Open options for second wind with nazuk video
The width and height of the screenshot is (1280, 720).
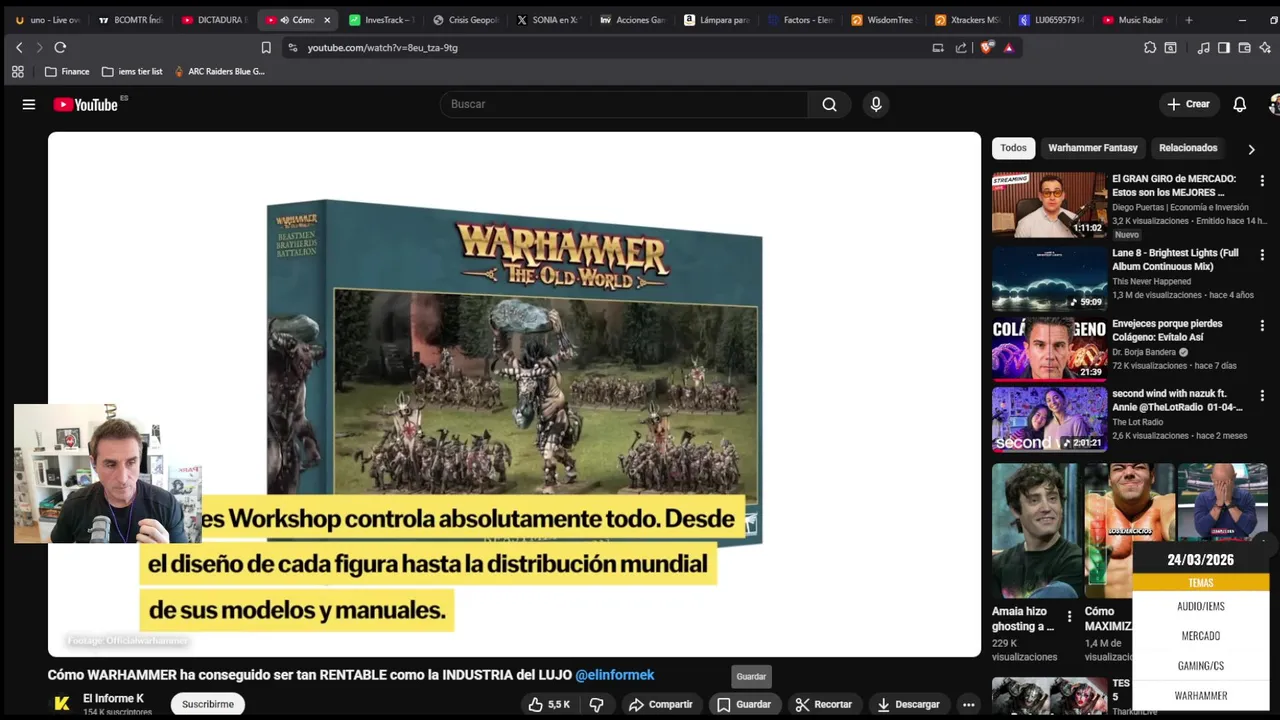[x=1262, y=396]
